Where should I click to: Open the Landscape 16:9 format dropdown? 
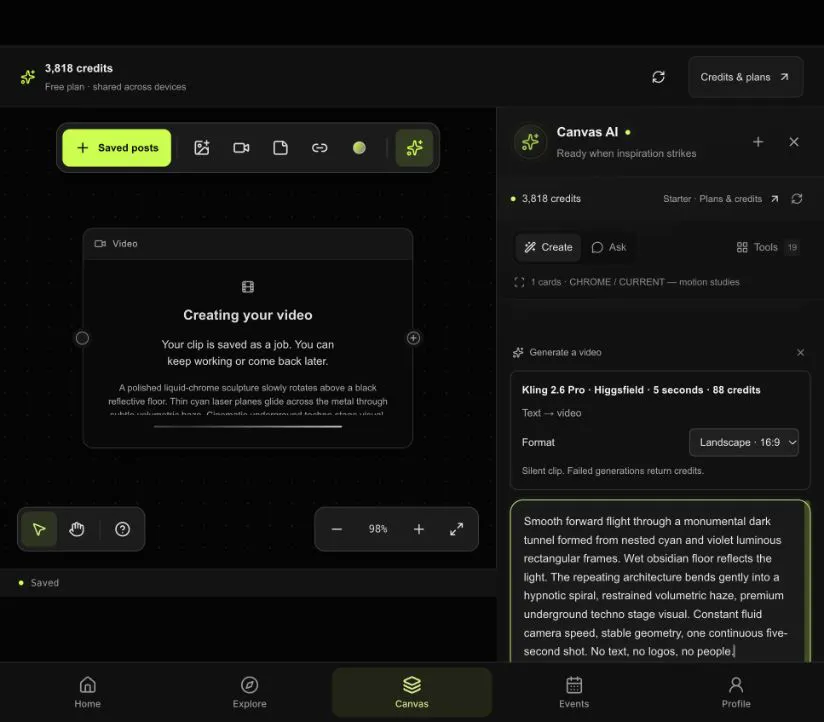[744, 442]
